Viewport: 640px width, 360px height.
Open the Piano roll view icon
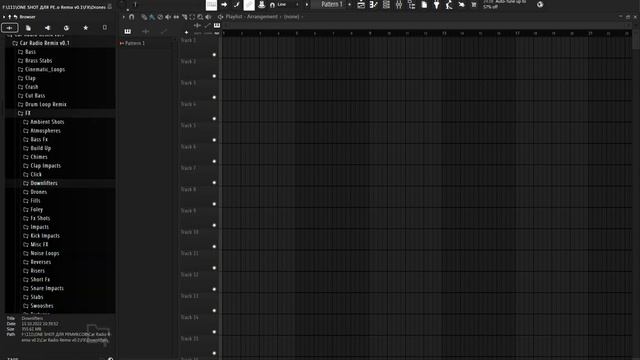tap(373, 4)
